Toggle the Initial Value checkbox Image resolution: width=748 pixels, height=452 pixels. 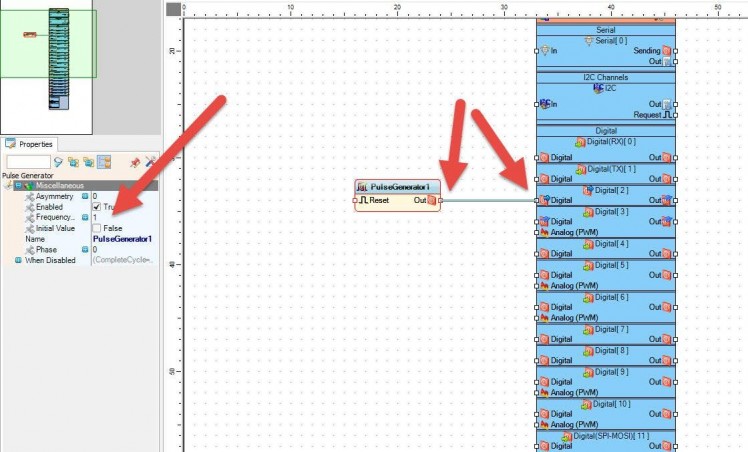pyautogui.click(x=97, y=228)
